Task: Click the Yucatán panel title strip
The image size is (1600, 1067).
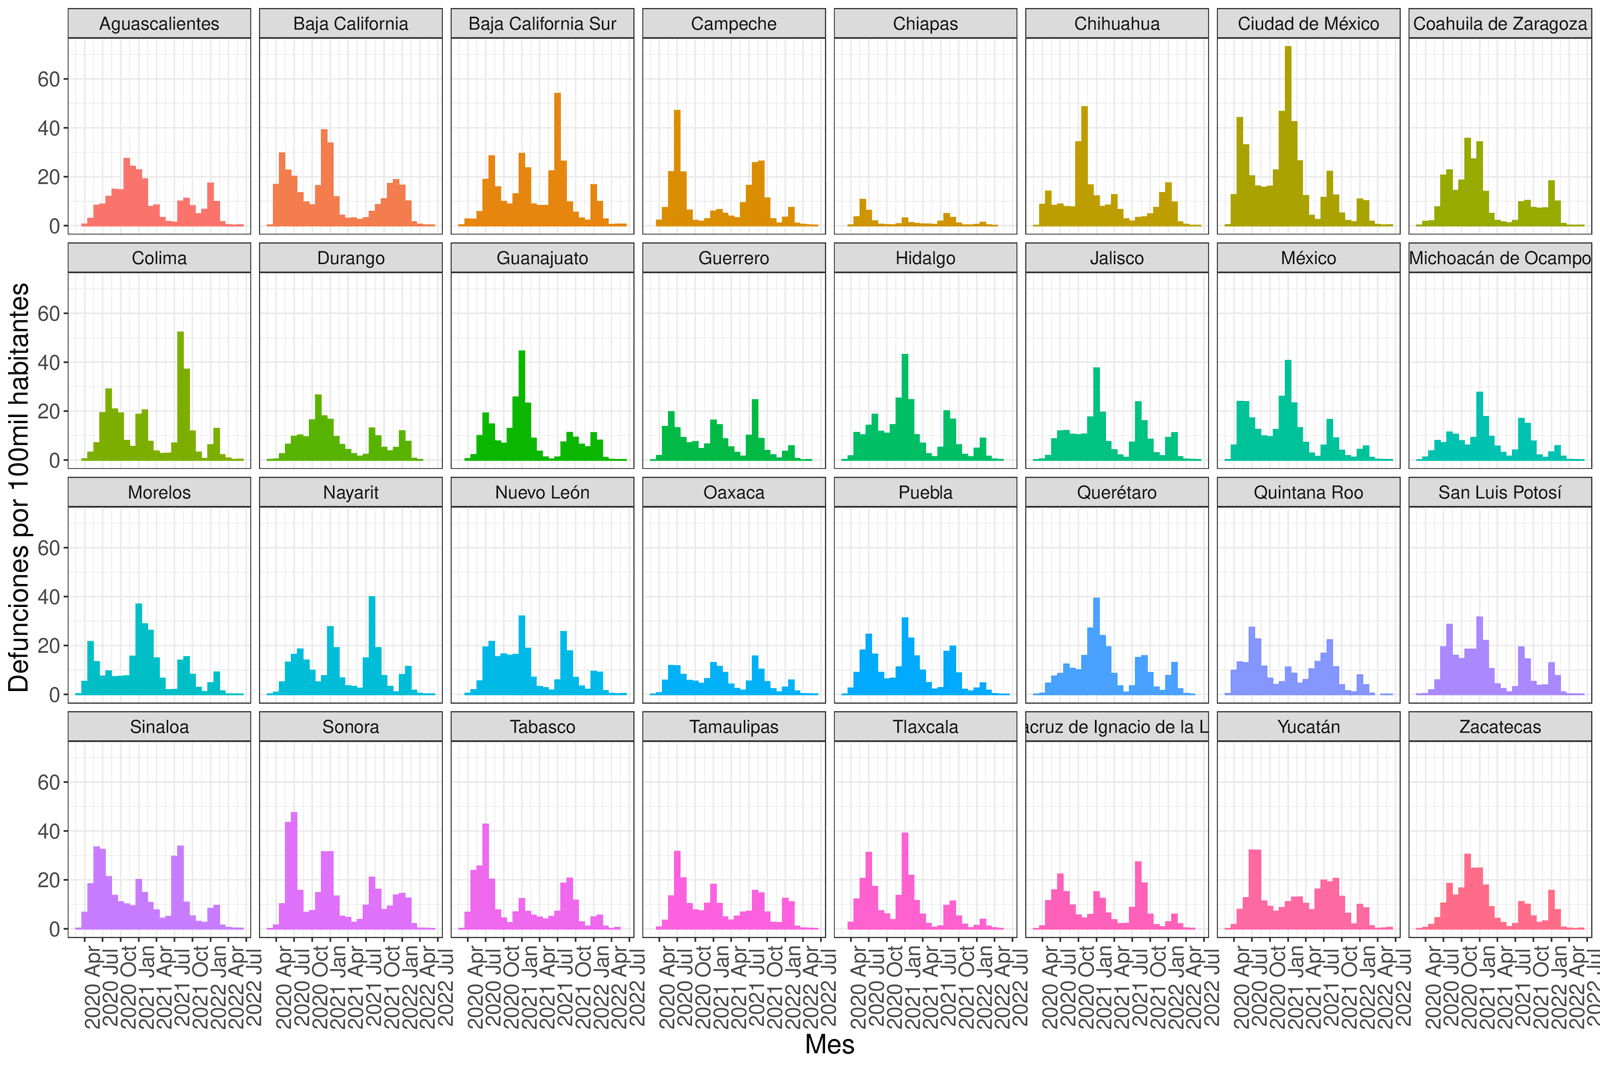Action: click(x=1308, y=727)
